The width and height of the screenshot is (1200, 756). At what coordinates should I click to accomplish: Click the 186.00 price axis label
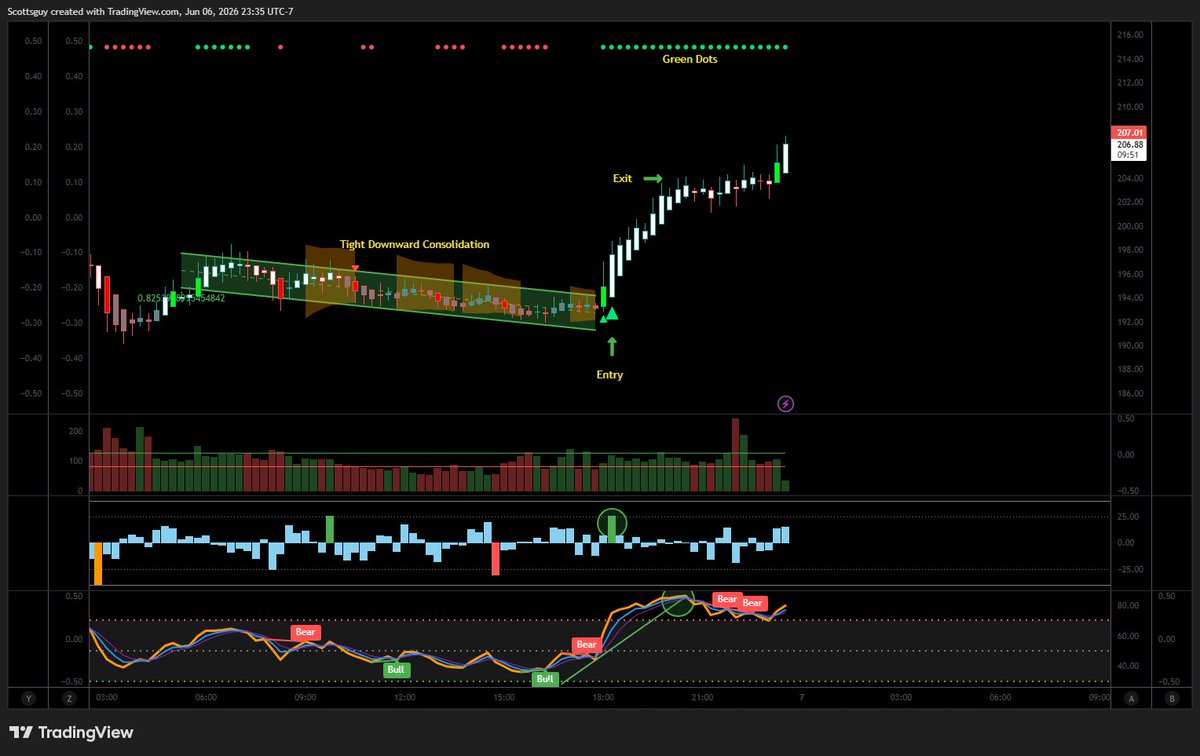pos(1131,393)
